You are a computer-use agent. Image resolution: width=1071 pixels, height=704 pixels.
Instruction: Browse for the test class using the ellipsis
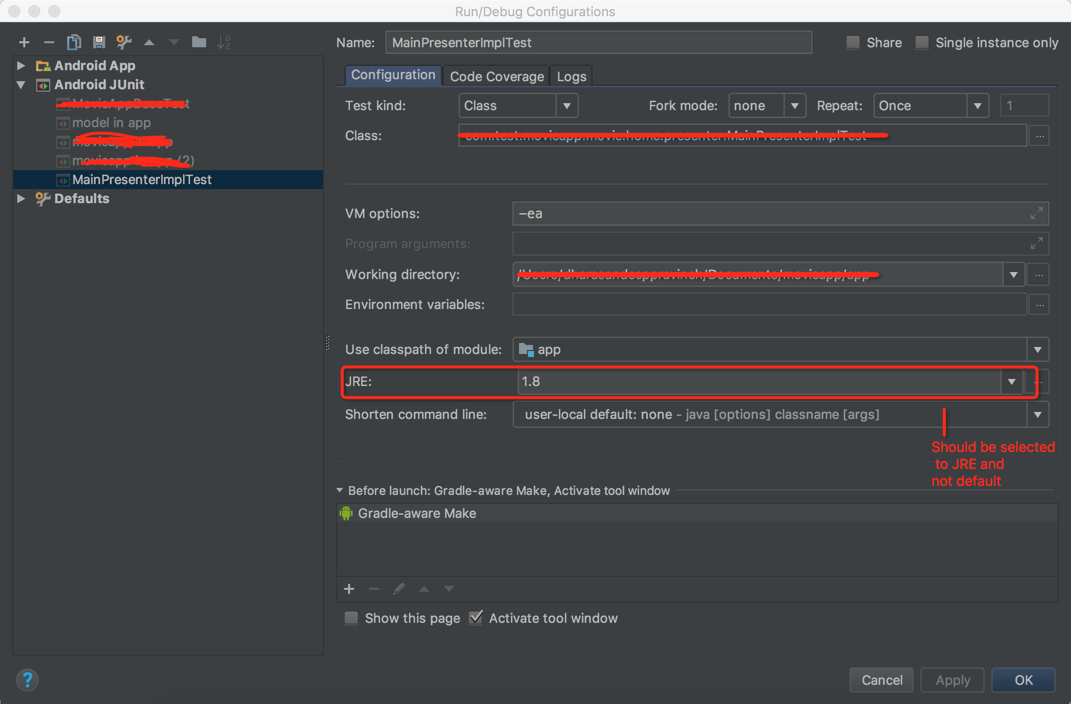(1039, 136)
